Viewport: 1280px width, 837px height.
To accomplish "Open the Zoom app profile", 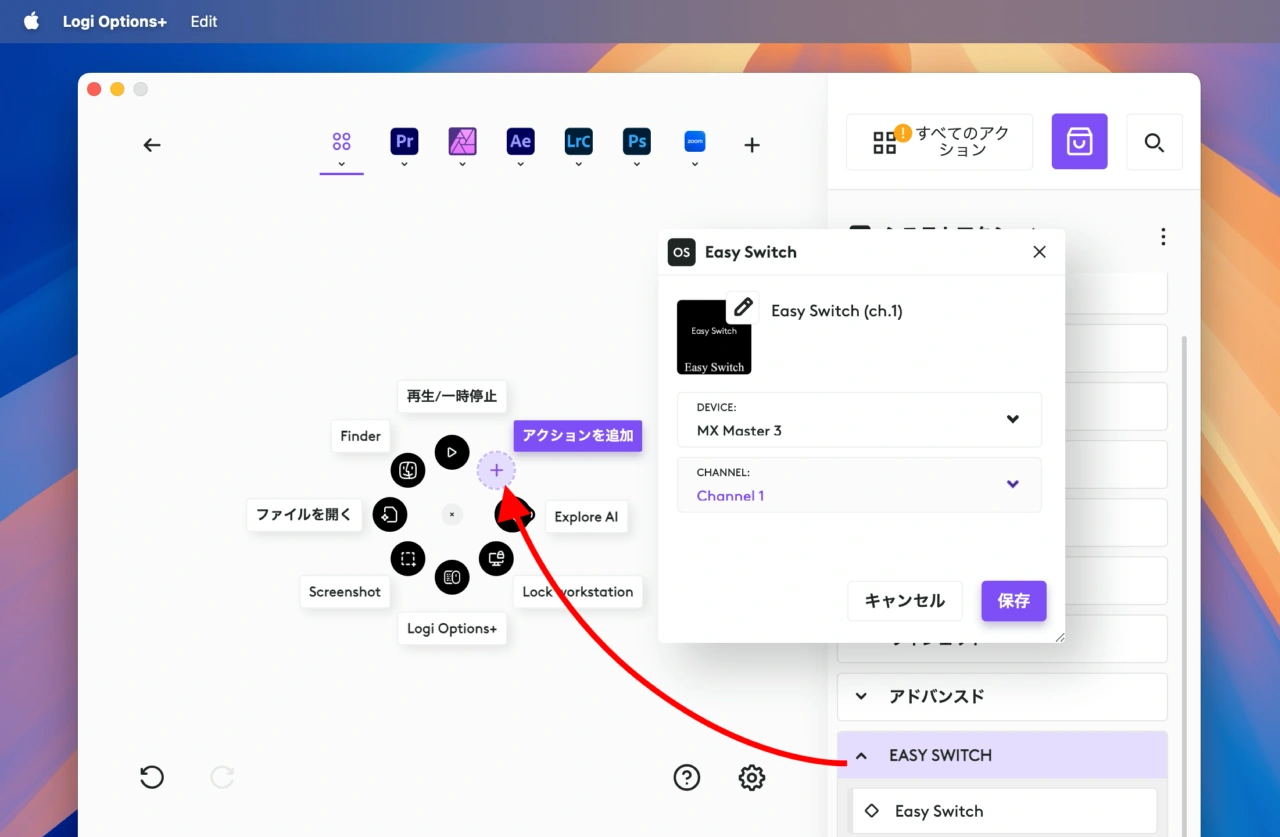I will 694,142.
